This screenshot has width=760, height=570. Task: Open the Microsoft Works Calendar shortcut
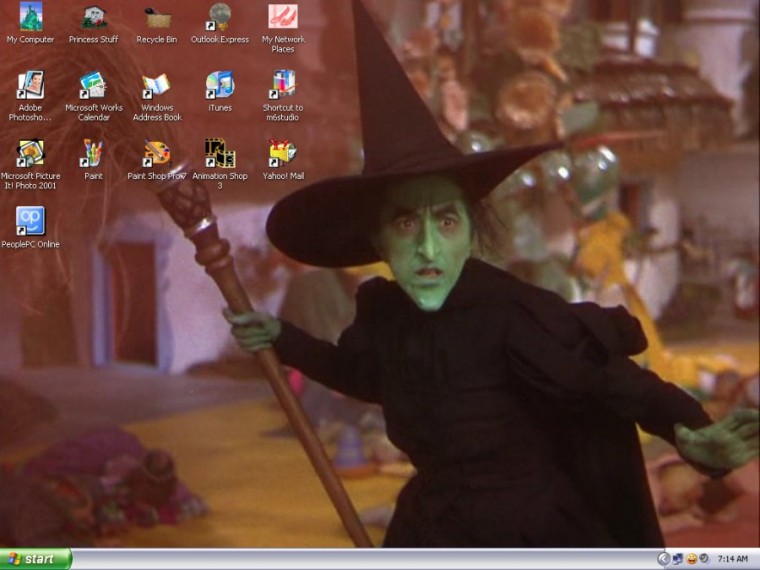[94, 96]
